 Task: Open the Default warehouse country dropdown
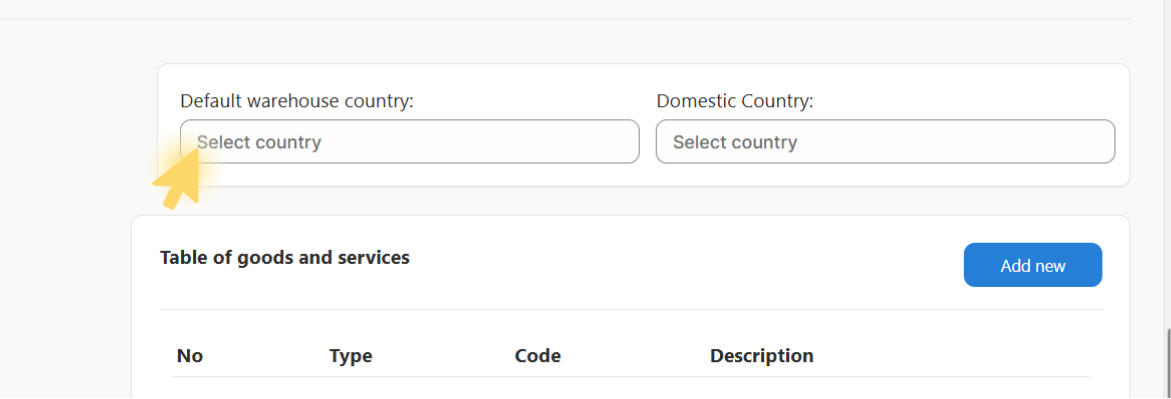(409, 141)
